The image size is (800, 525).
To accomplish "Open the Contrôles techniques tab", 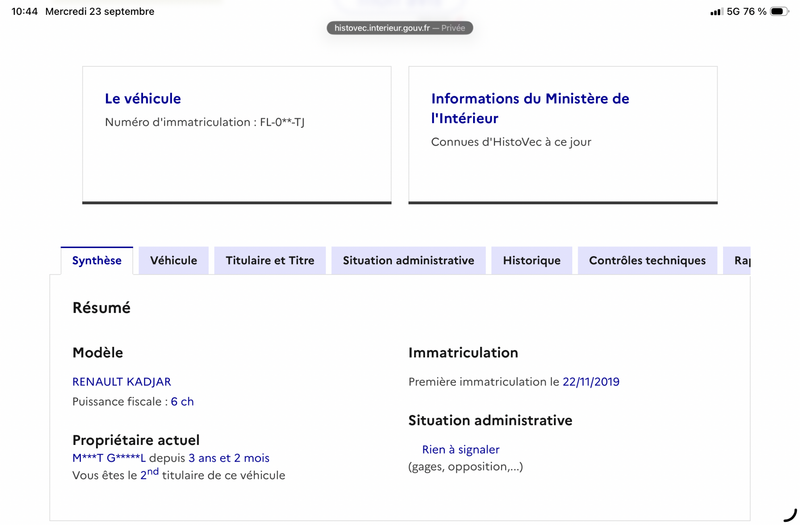I will pyautogui.click(x=647, y=260).
